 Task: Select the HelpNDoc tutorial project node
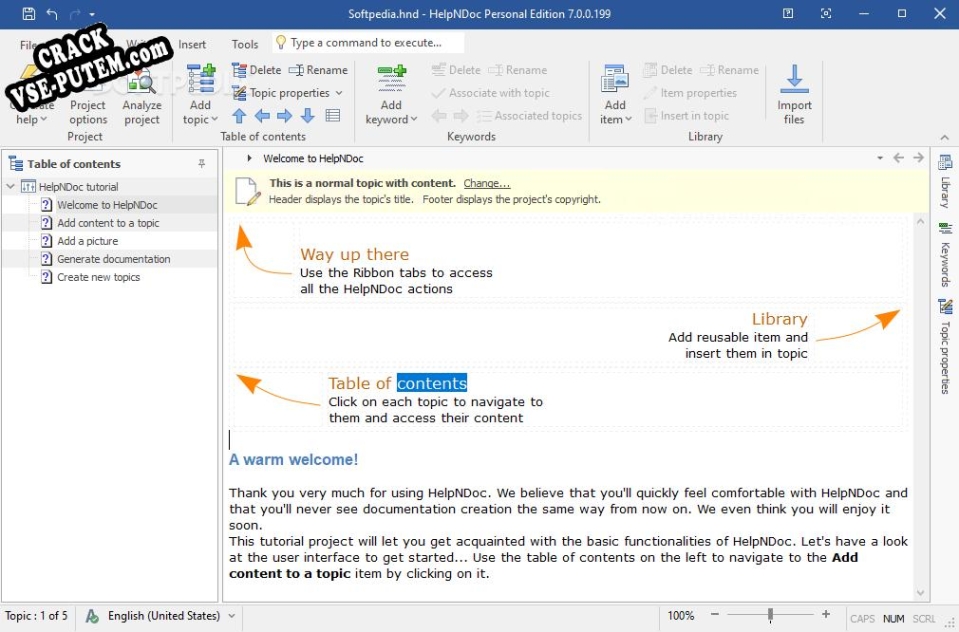[x=78, y=187]
